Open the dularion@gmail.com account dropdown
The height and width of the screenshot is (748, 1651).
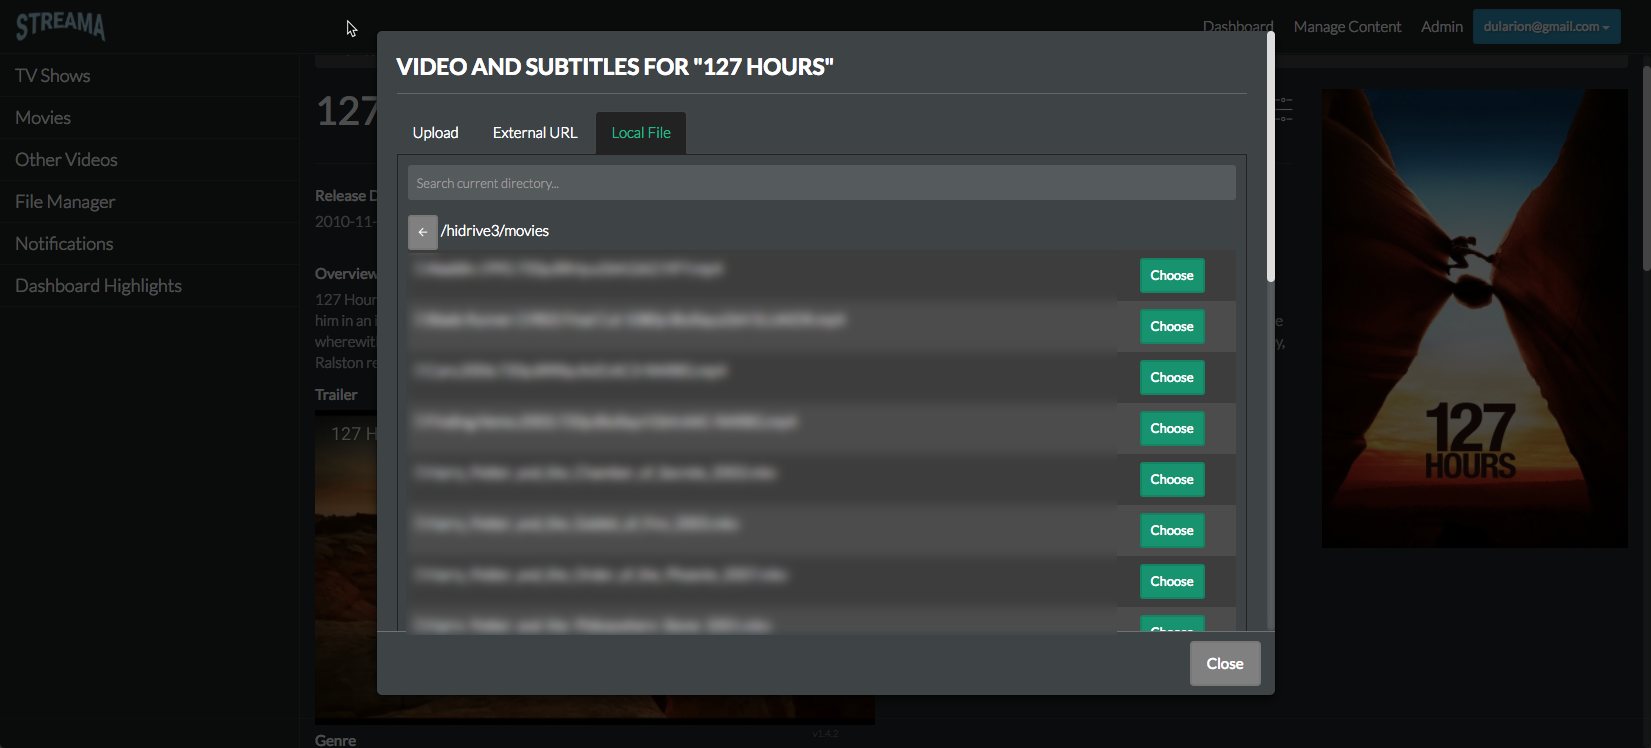pyautogui.click(x=1545, y=27)
